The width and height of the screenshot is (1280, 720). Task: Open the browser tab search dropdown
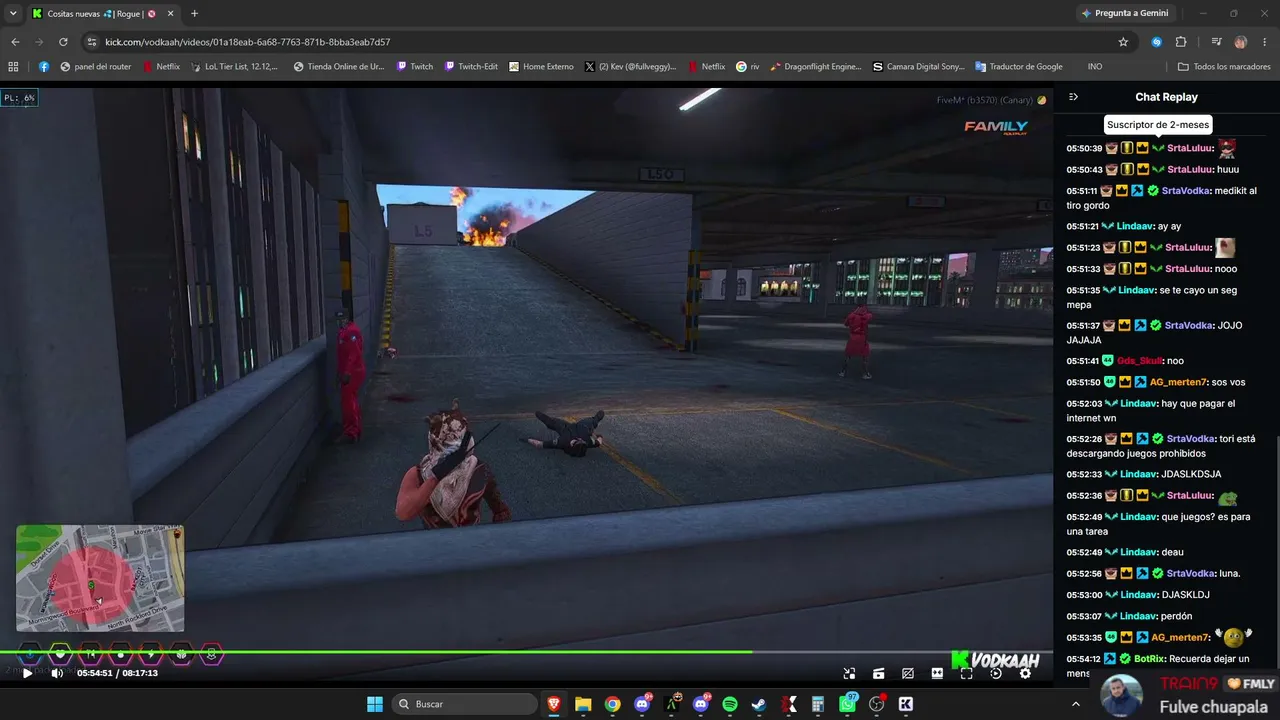[13, 13]
